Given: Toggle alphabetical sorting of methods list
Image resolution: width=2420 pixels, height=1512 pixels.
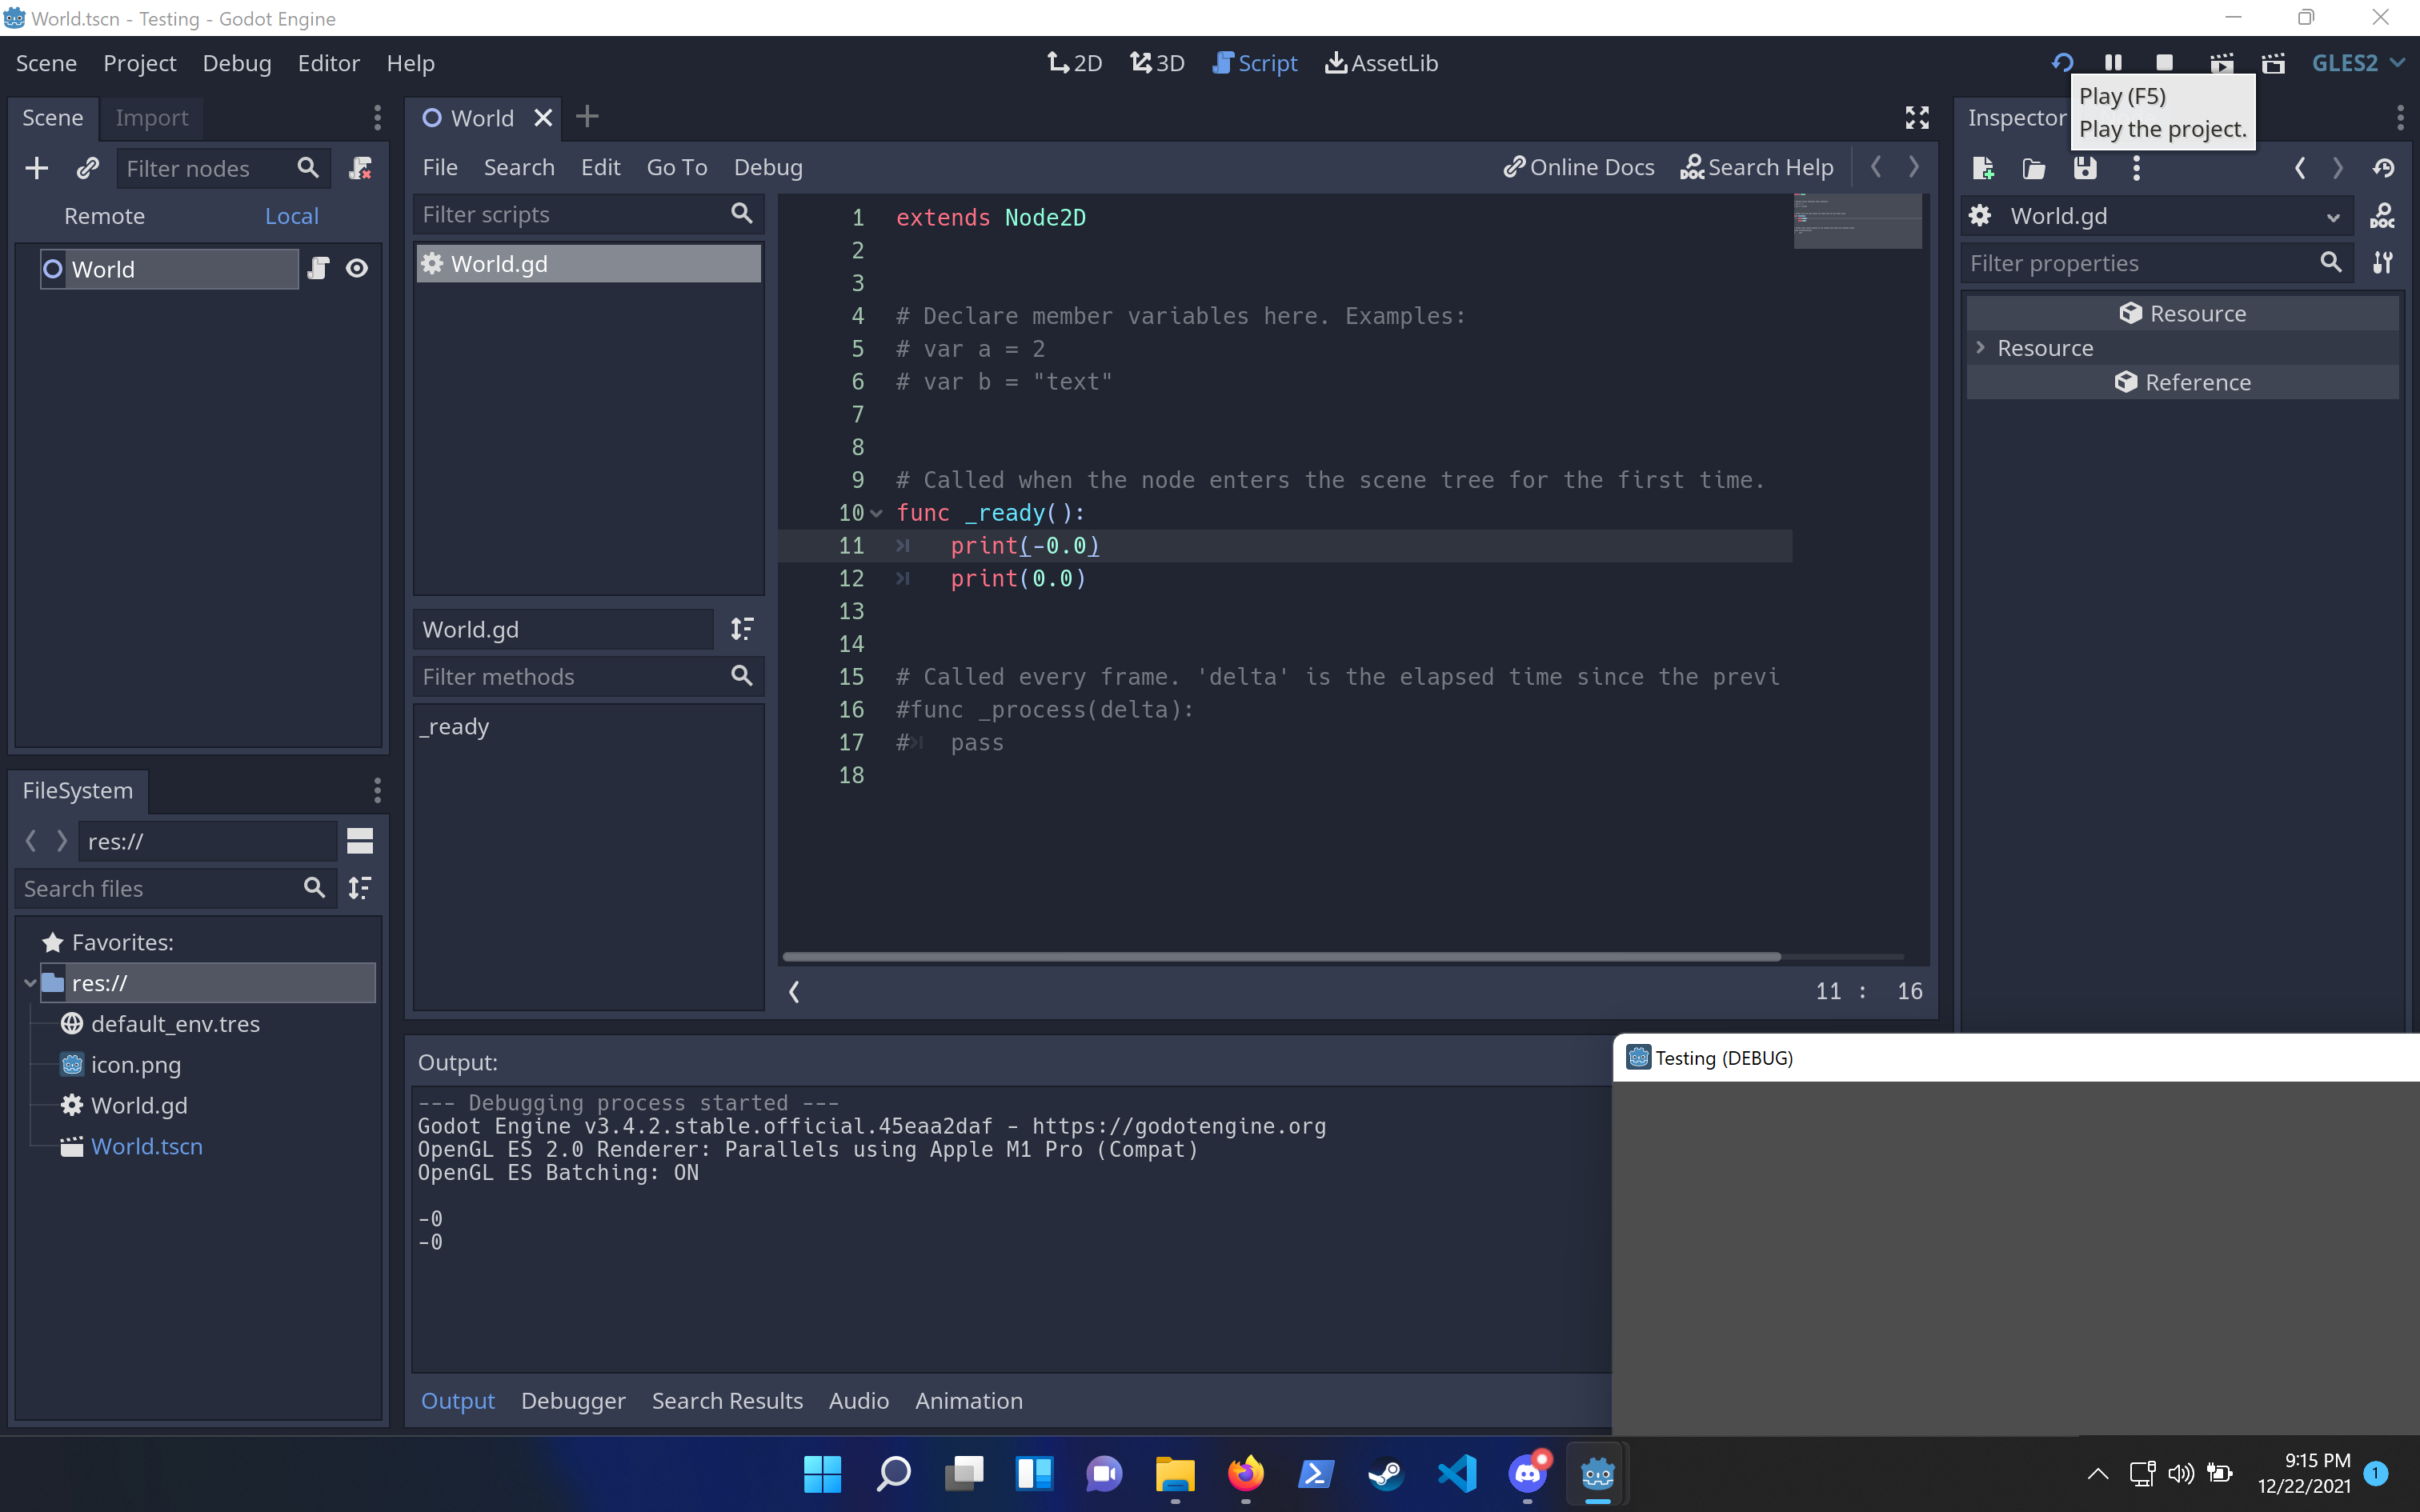Looking at the screenshot, I should (742, 629).
